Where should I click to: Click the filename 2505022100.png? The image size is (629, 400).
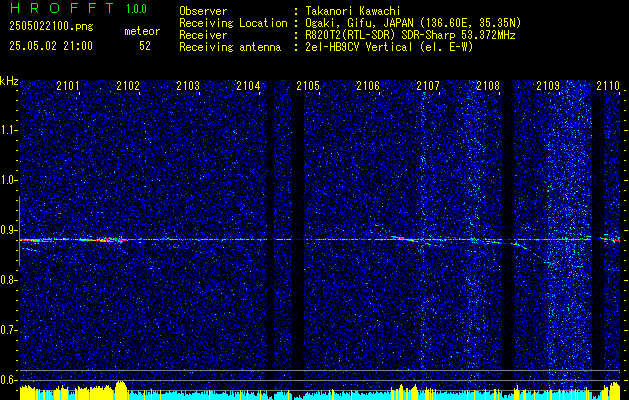51,27
